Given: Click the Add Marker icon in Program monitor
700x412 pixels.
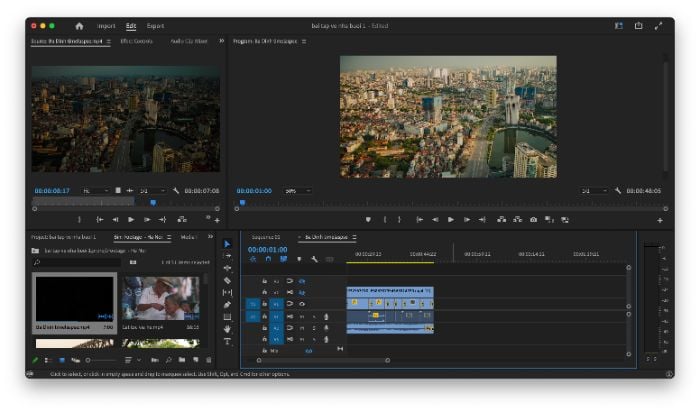Looking at the screenshot, I should [368, 220].
